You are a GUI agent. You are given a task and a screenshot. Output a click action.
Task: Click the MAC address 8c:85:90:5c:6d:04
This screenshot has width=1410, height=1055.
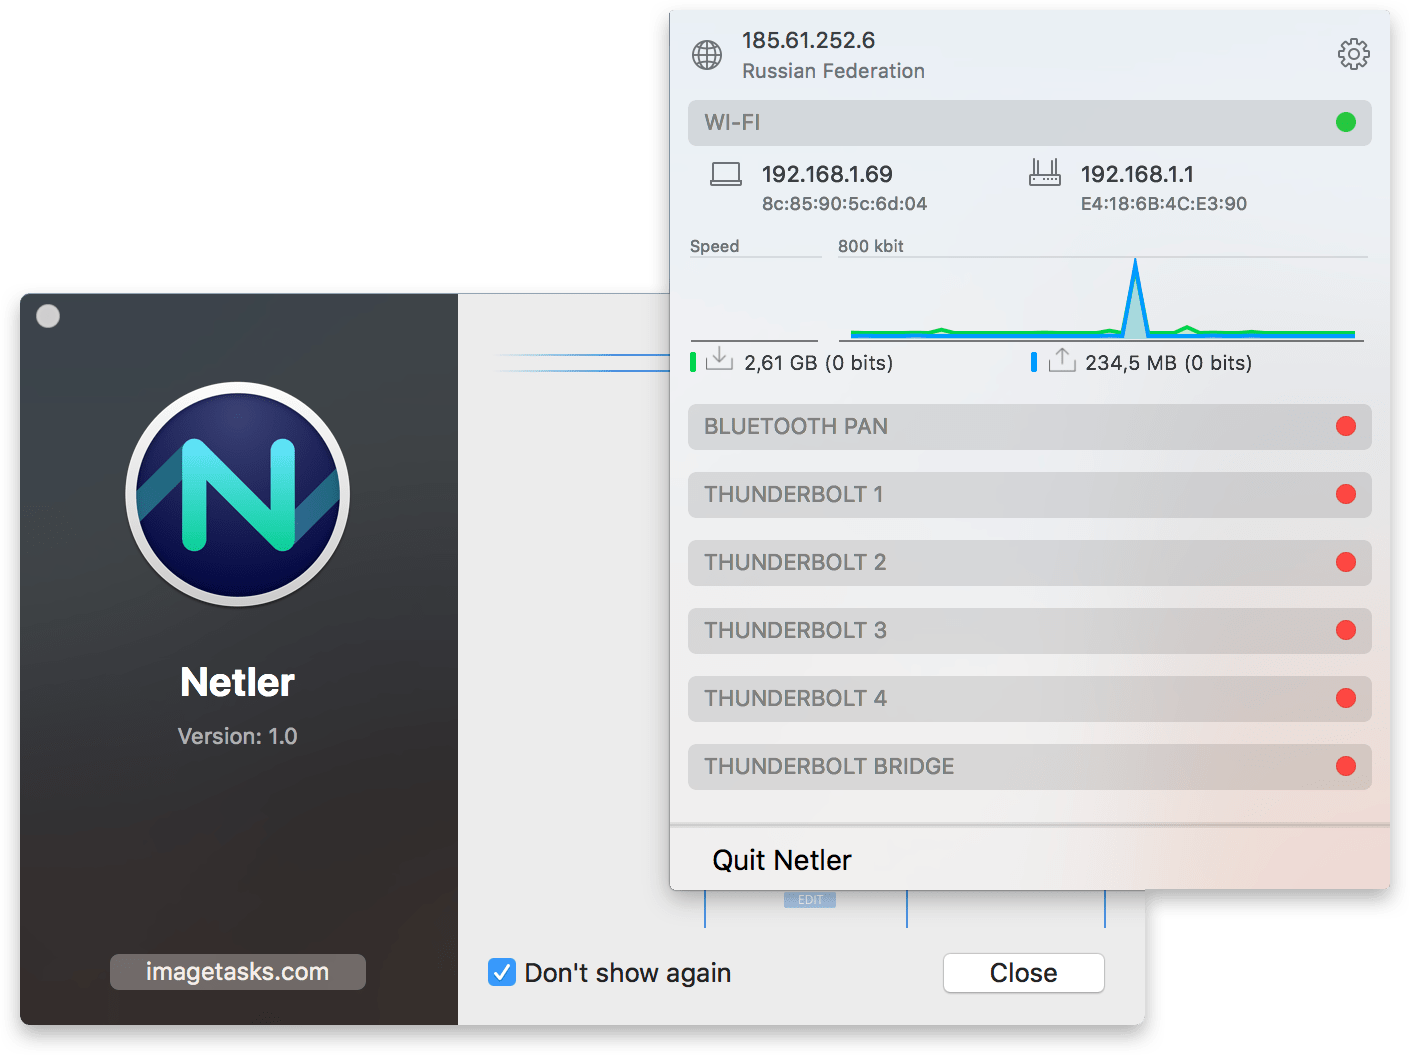pos(844,204)
